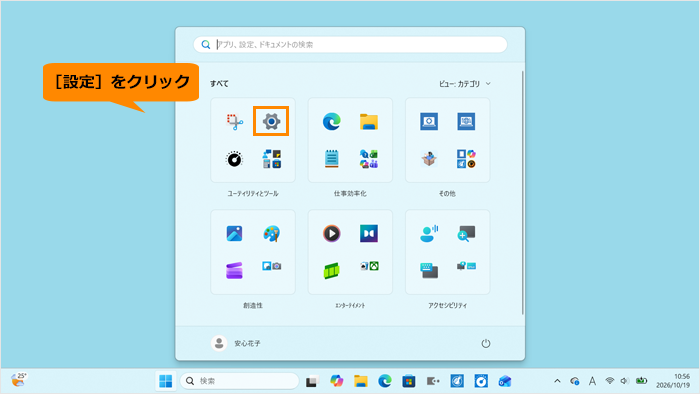Launch the black dial utility app icon

click(x=234, y=159)
